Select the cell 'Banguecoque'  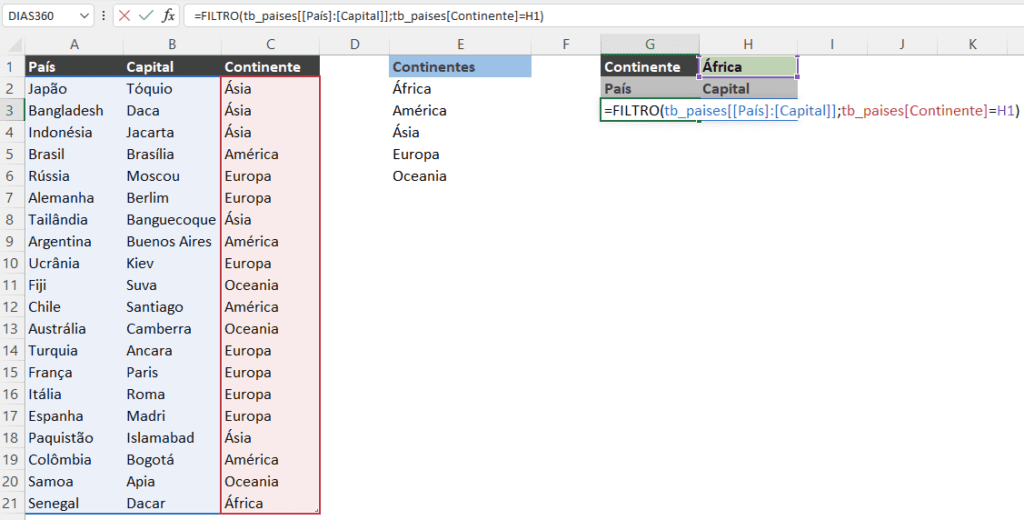[x=172, y=219]
